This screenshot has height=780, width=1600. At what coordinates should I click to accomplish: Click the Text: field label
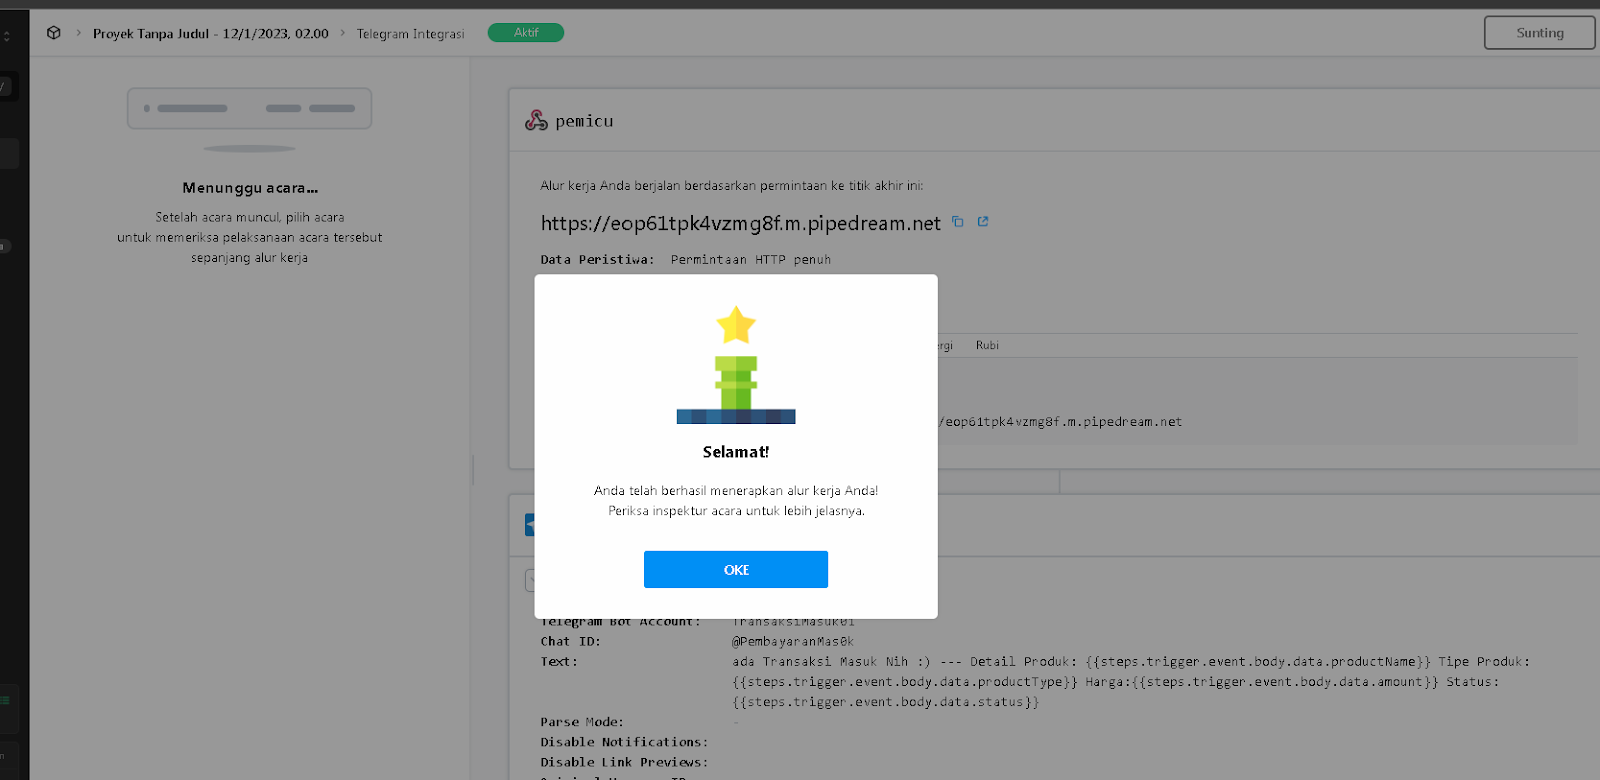pyautogui.click(x=559, y=662)
